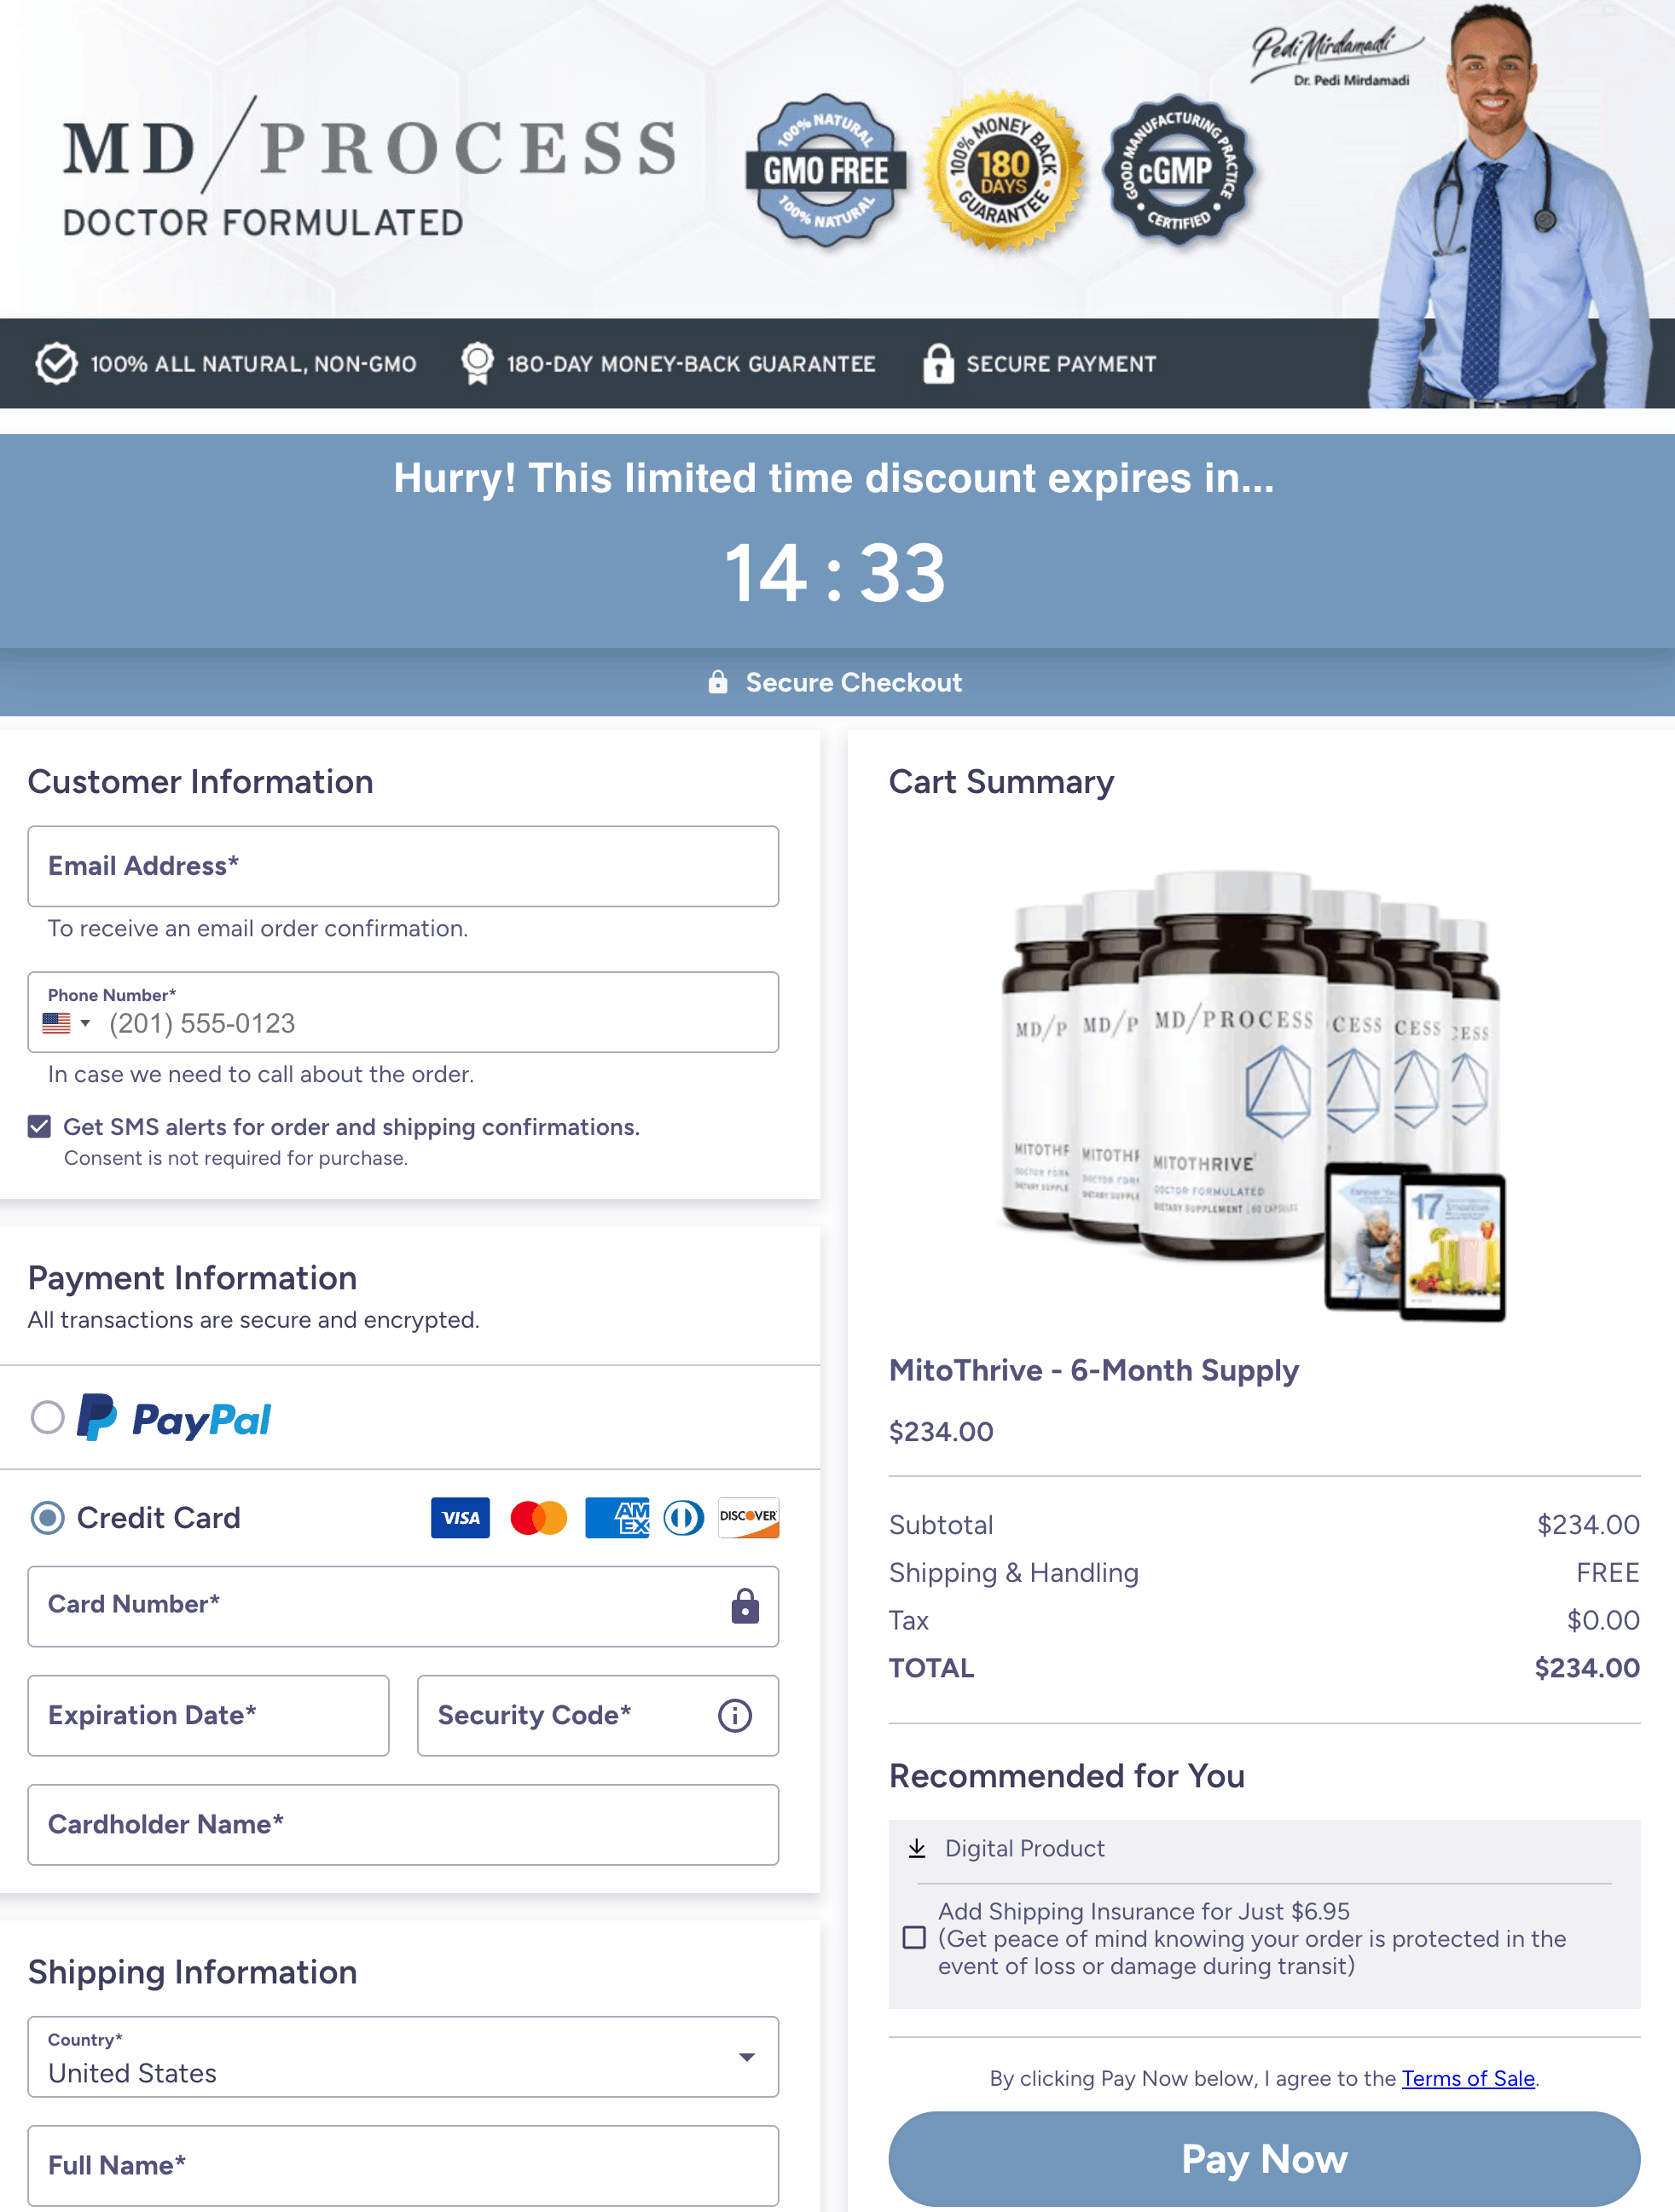The image size is (1675, 2212).
Task: Click the Dr. Pedi Mirdamadi signature
Action: 1337,55
